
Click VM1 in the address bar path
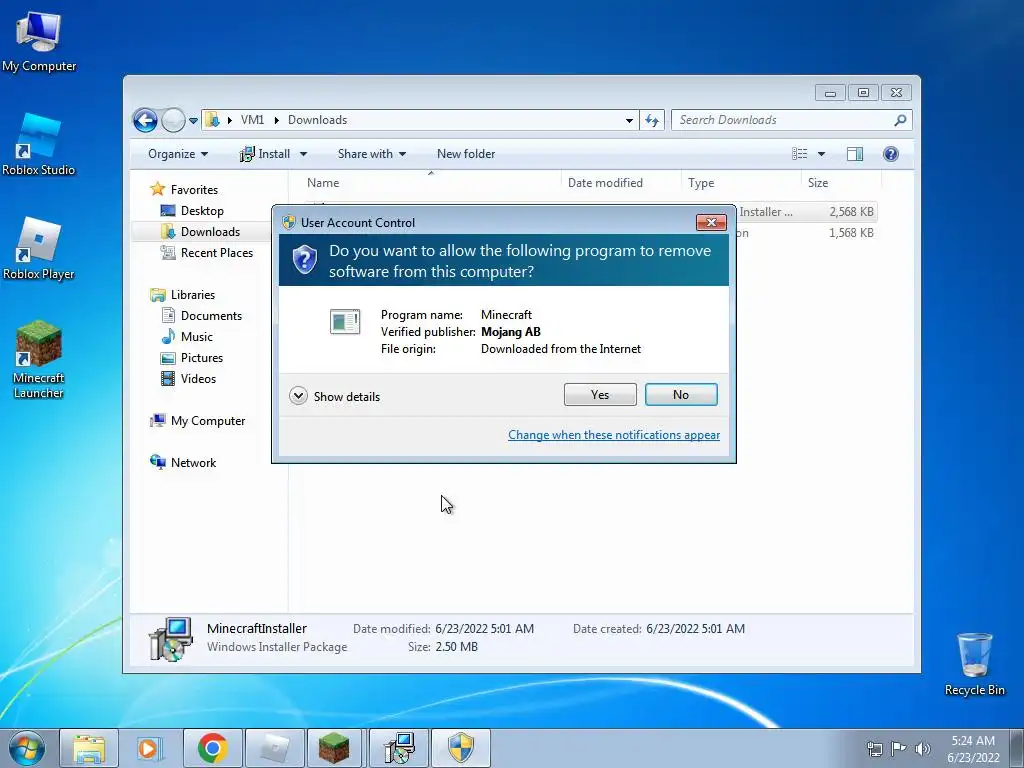252,120
